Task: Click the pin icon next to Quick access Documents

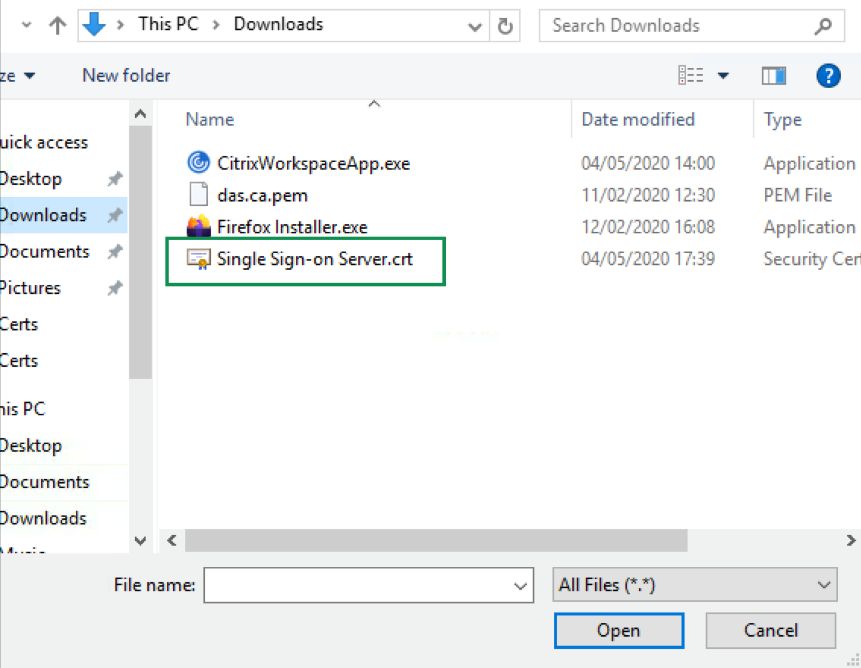Action: (115, 251)
